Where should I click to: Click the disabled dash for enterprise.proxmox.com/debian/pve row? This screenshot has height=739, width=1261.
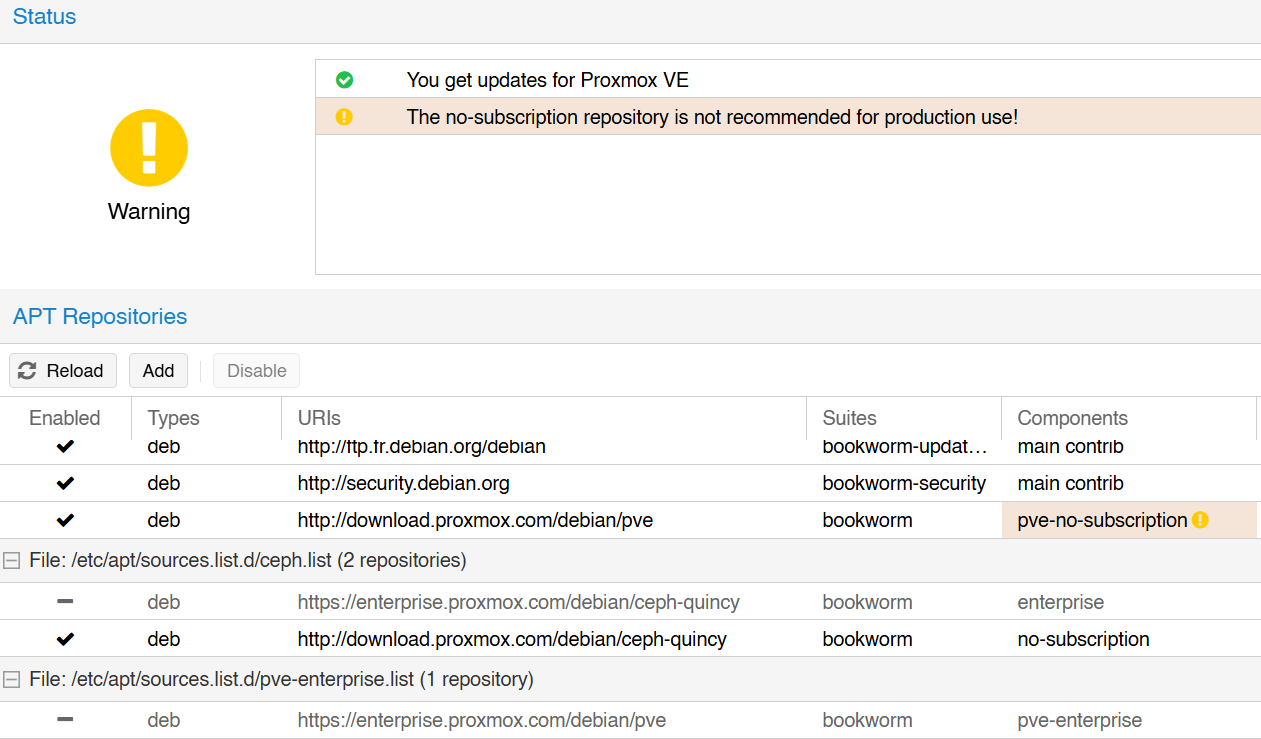pos(65,720)
